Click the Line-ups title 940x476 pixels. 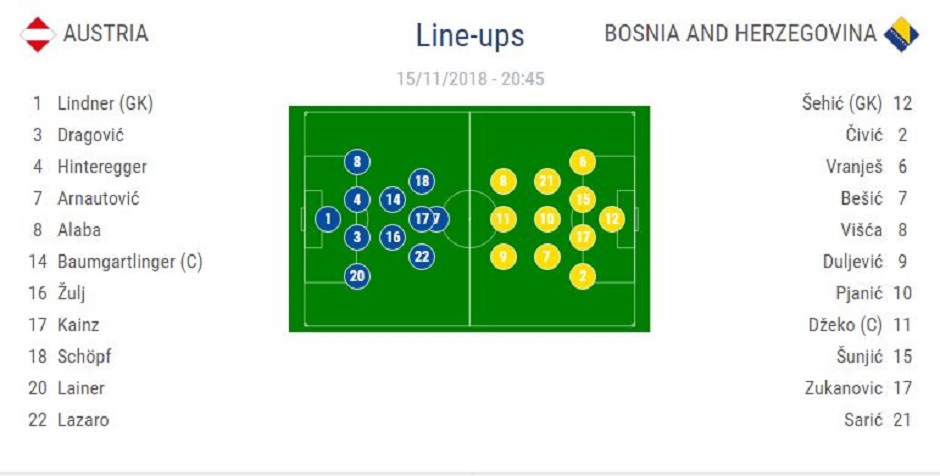(x=470, y=35)
